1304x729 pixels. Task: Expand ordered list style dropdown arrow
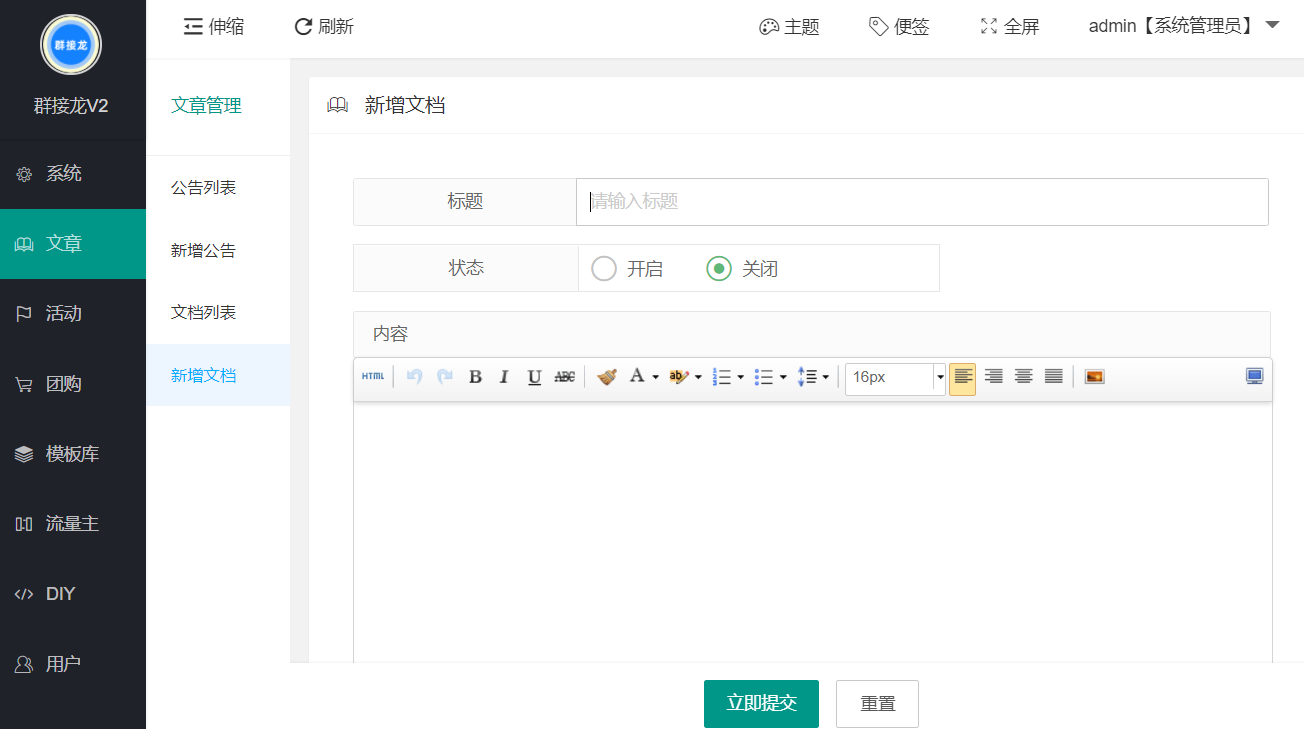click(x=740, y=377)
